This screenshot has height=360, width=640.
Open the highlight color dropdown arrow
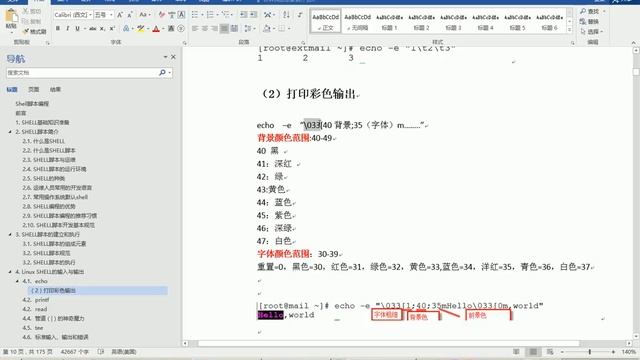click(147, 29)
